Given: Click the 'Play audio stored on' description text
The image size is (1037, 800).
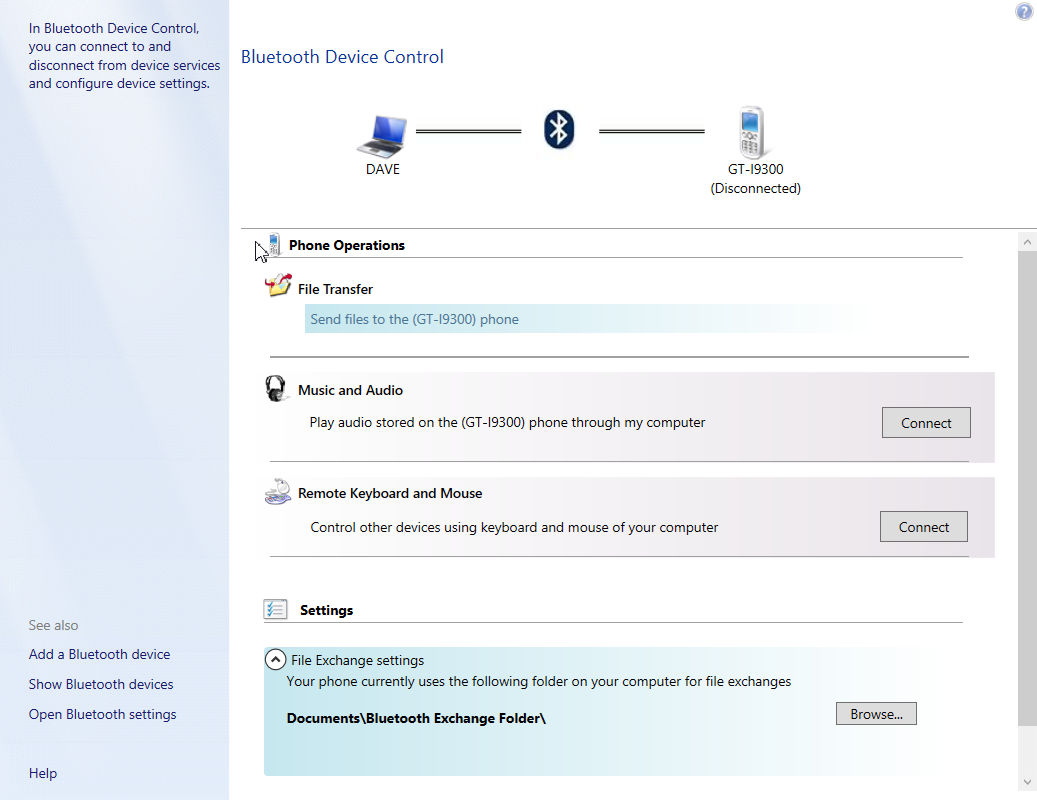Looking at the screenshot, I should pos(507,422).
